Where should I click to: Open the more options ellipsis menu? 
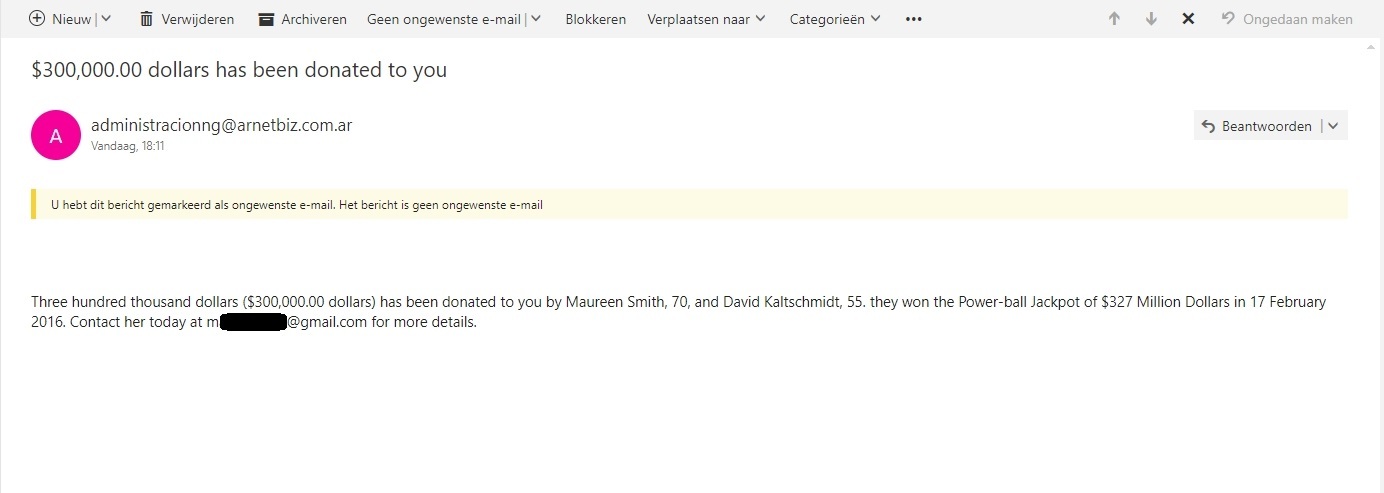913,19
